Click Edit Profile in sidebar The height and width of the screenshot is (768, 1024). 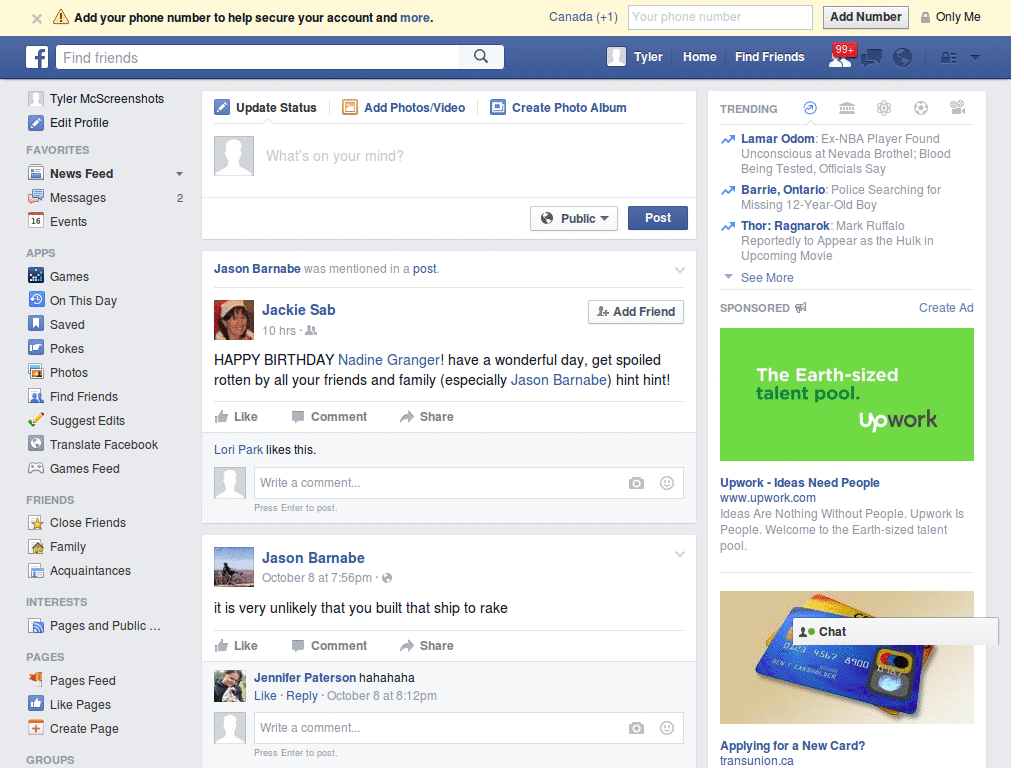click(x=69, y=123)
